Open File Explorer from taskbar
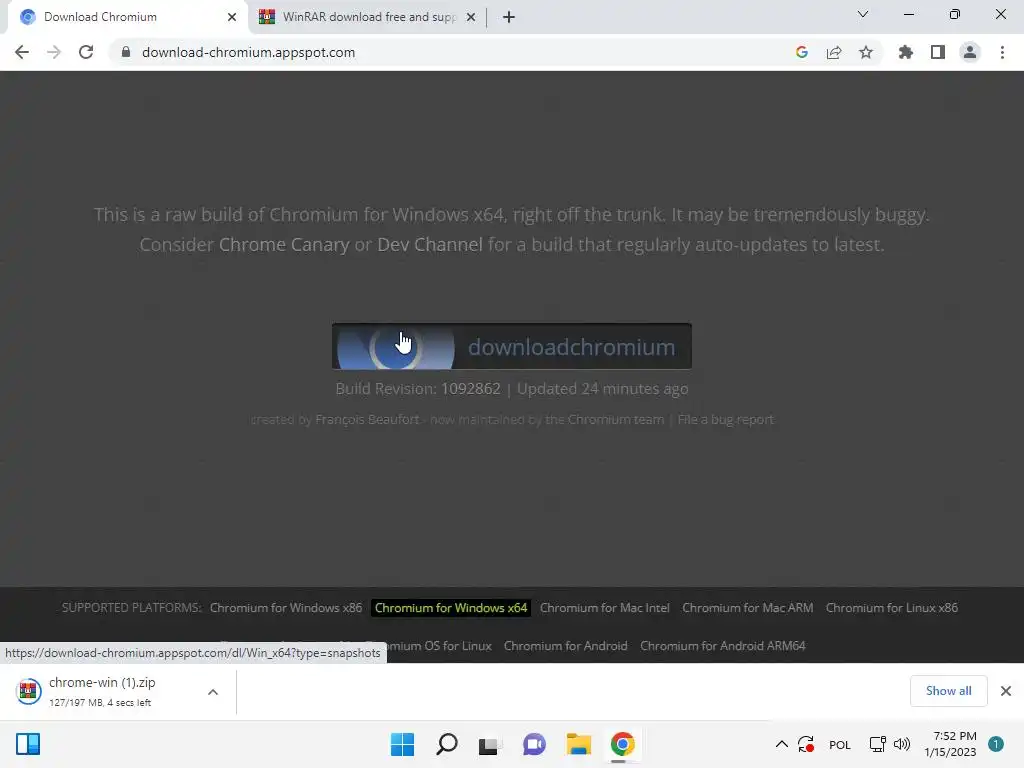 (579, 744)
